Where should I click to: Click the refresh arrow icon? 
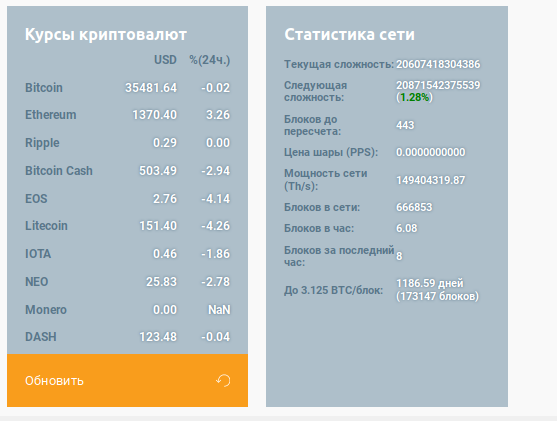pos(223,380)
